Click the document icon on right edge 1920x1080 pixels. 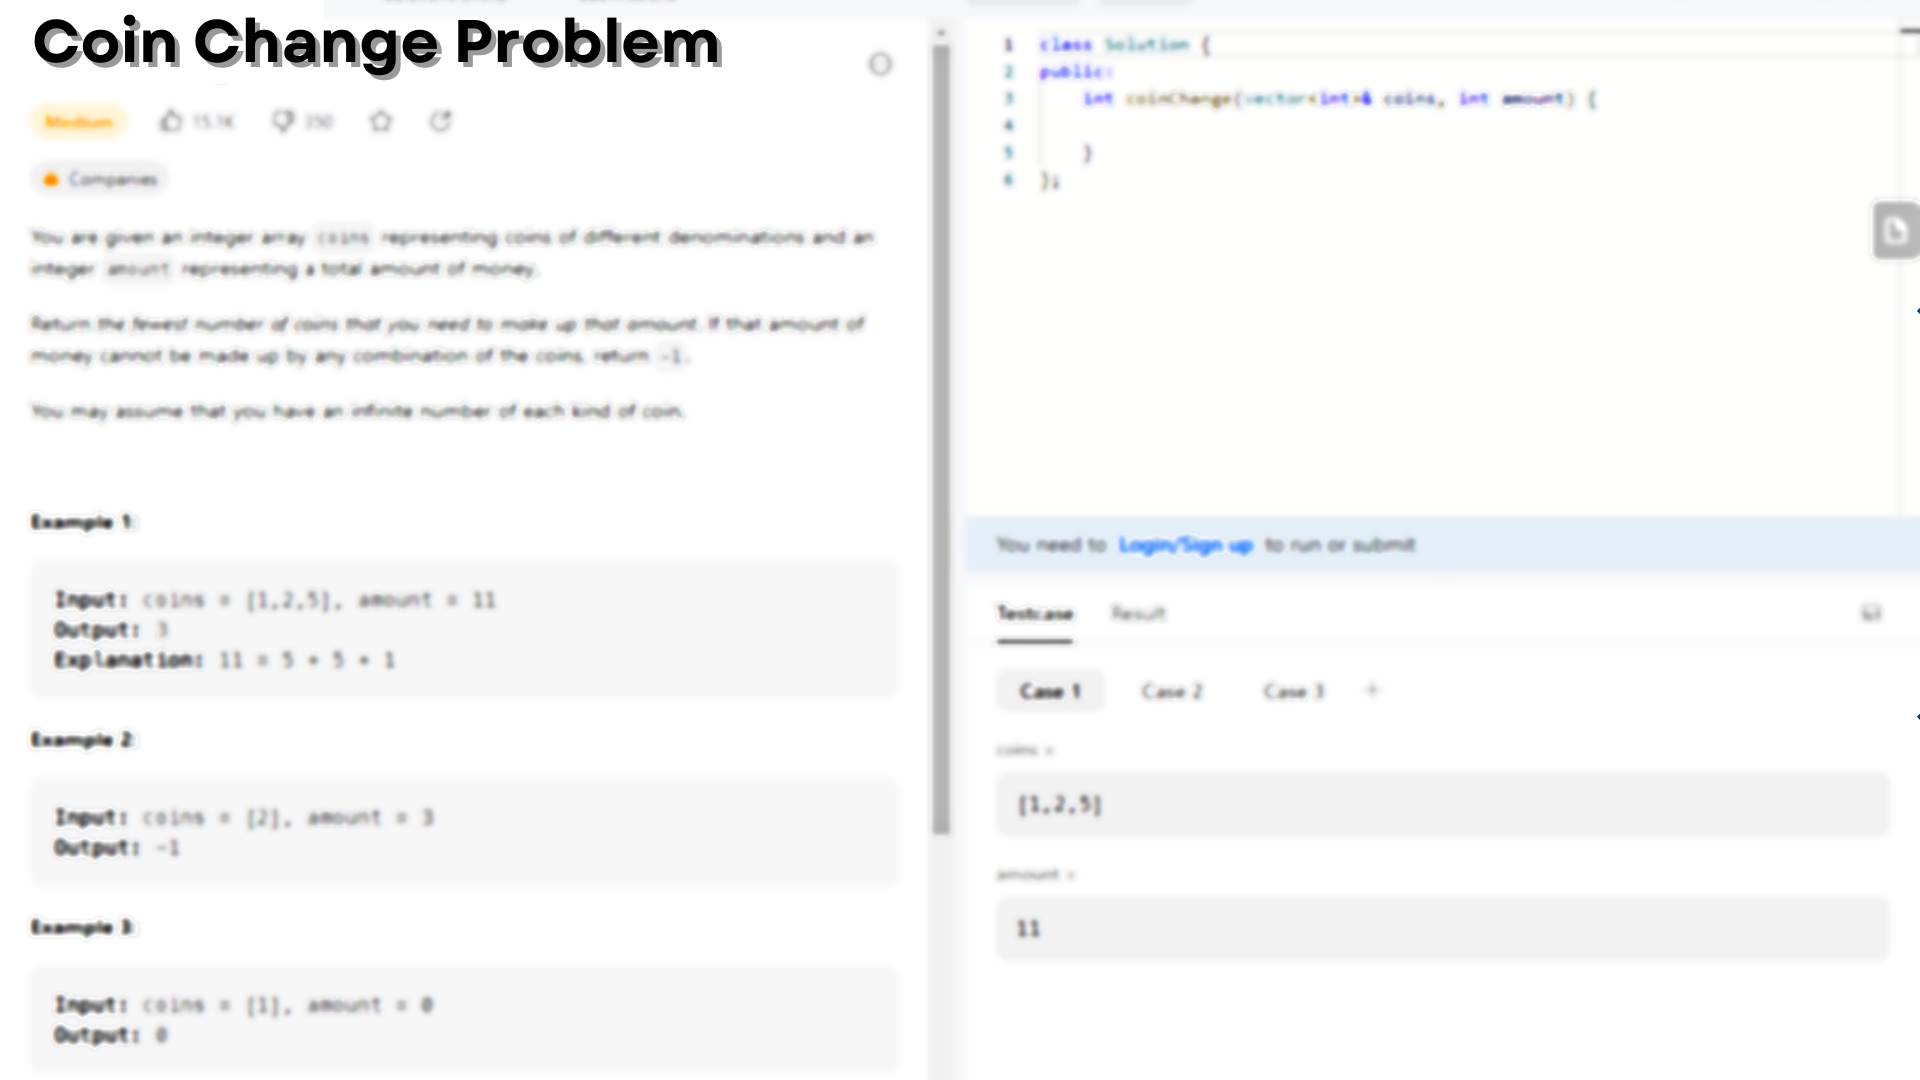1895,232
